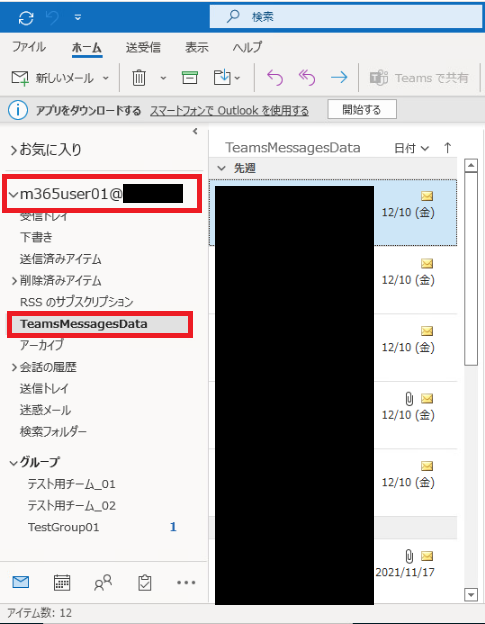Open the Delete options dropdown arrow
Screen dimensions: 485x624
tap(163, 78)
